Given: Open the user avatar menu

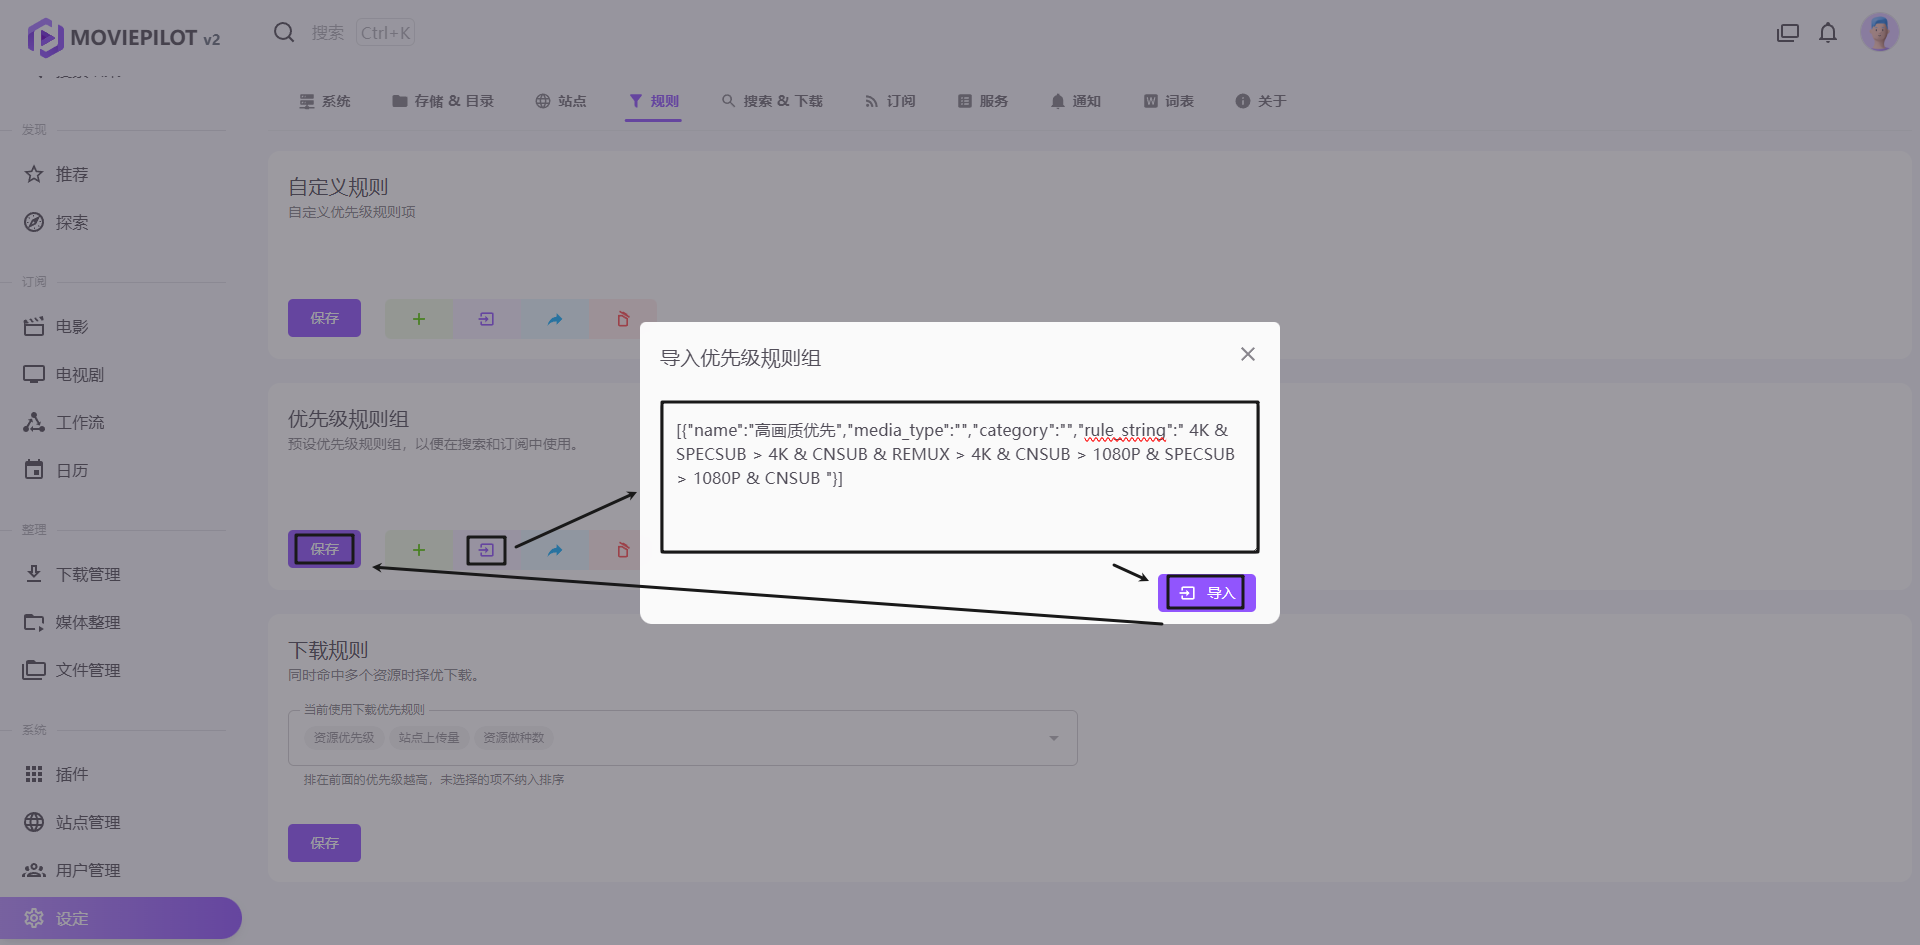Looking at the screenshot, I should click(x=1878, y=33).
